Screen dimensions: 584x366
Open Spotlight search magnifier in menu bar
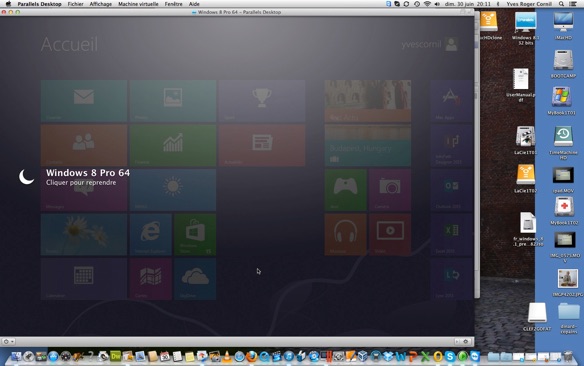(x=561, y=4)
